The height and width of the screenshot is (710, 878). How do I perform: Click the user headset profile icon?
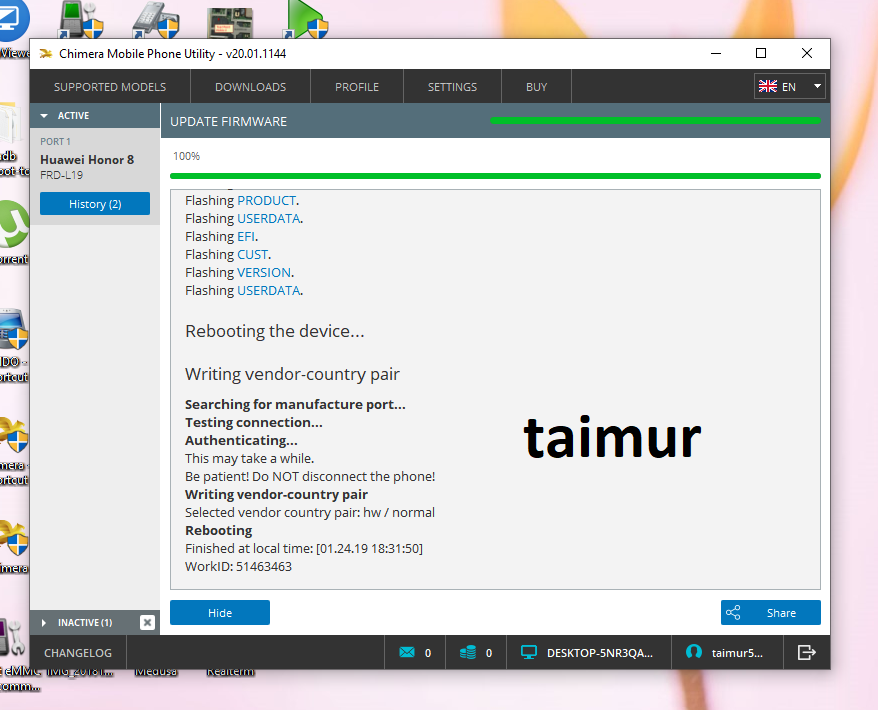pos(693,652)
